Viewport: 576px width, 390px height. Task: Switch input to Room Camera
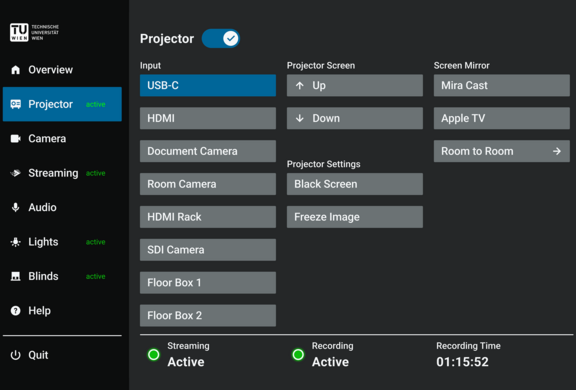point(208,184)
